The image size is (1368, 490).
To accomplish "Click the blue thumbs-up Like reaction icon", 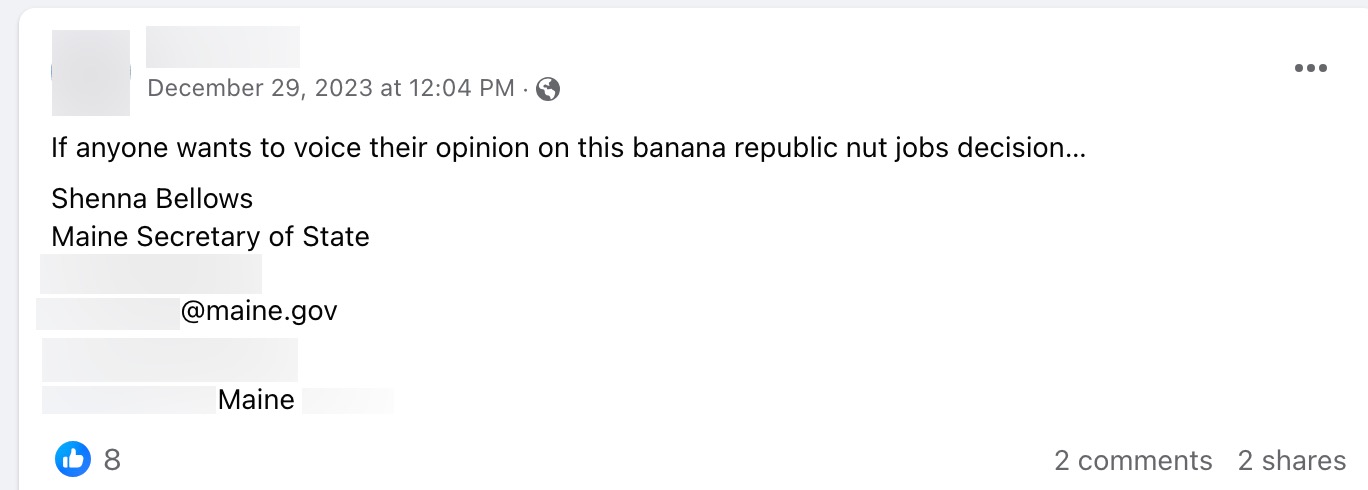I will pyautogui.click(x=72, y=459).
